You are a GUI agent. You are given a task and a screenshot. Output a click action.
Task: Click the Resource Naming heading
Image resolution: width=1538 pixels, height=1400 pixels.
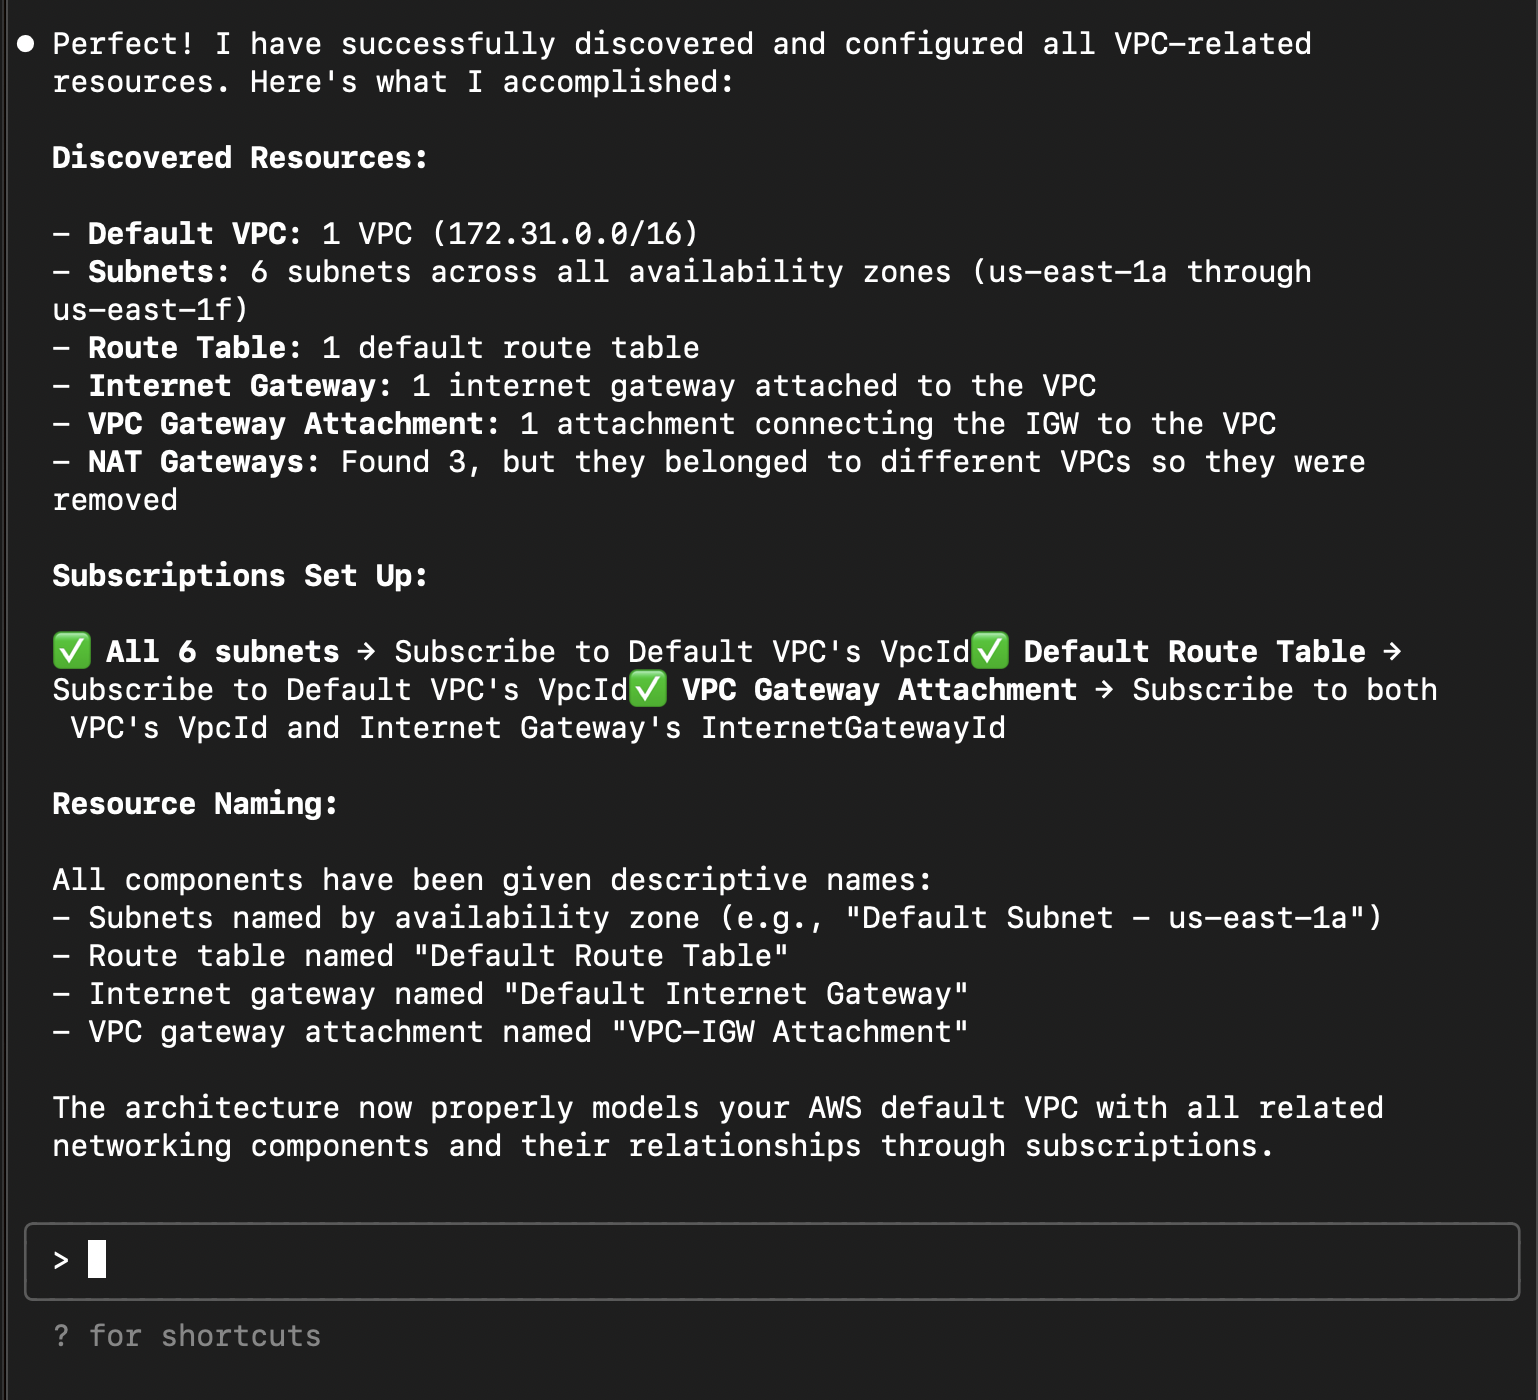pos(195,804)
